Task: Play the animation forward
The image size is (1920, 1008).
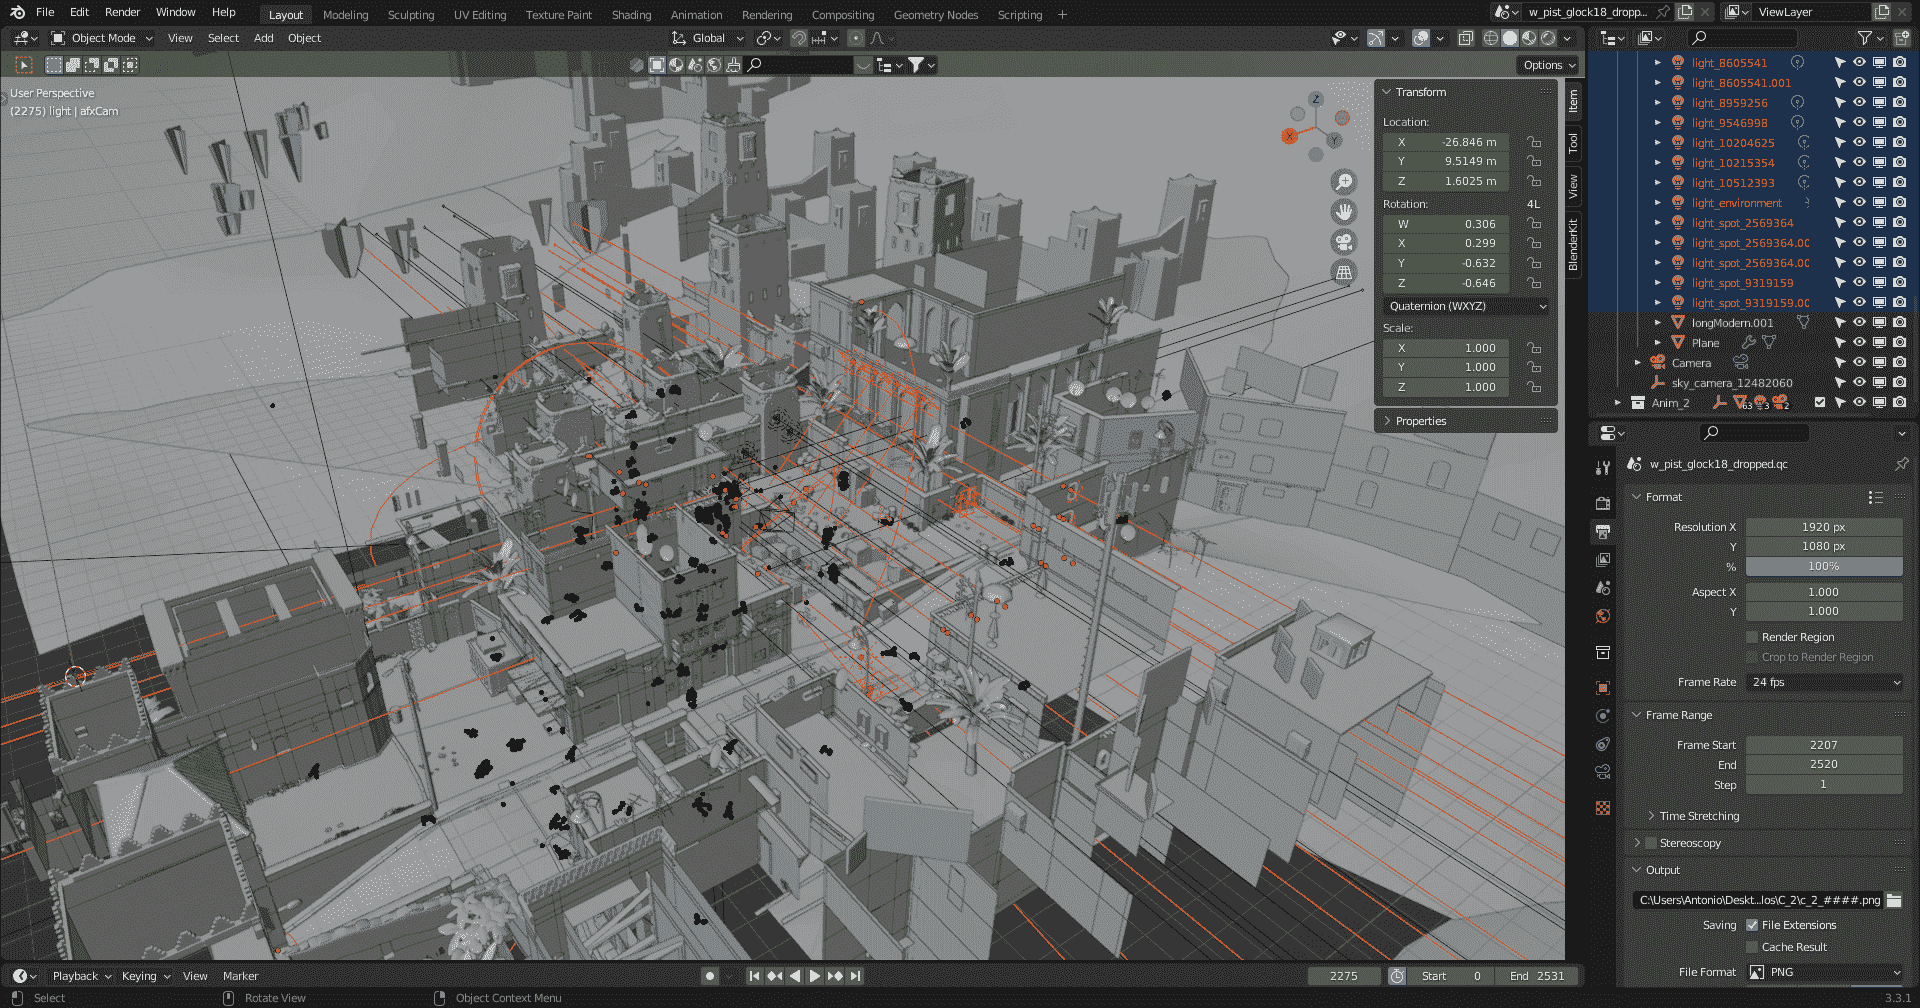Action: 815,976
